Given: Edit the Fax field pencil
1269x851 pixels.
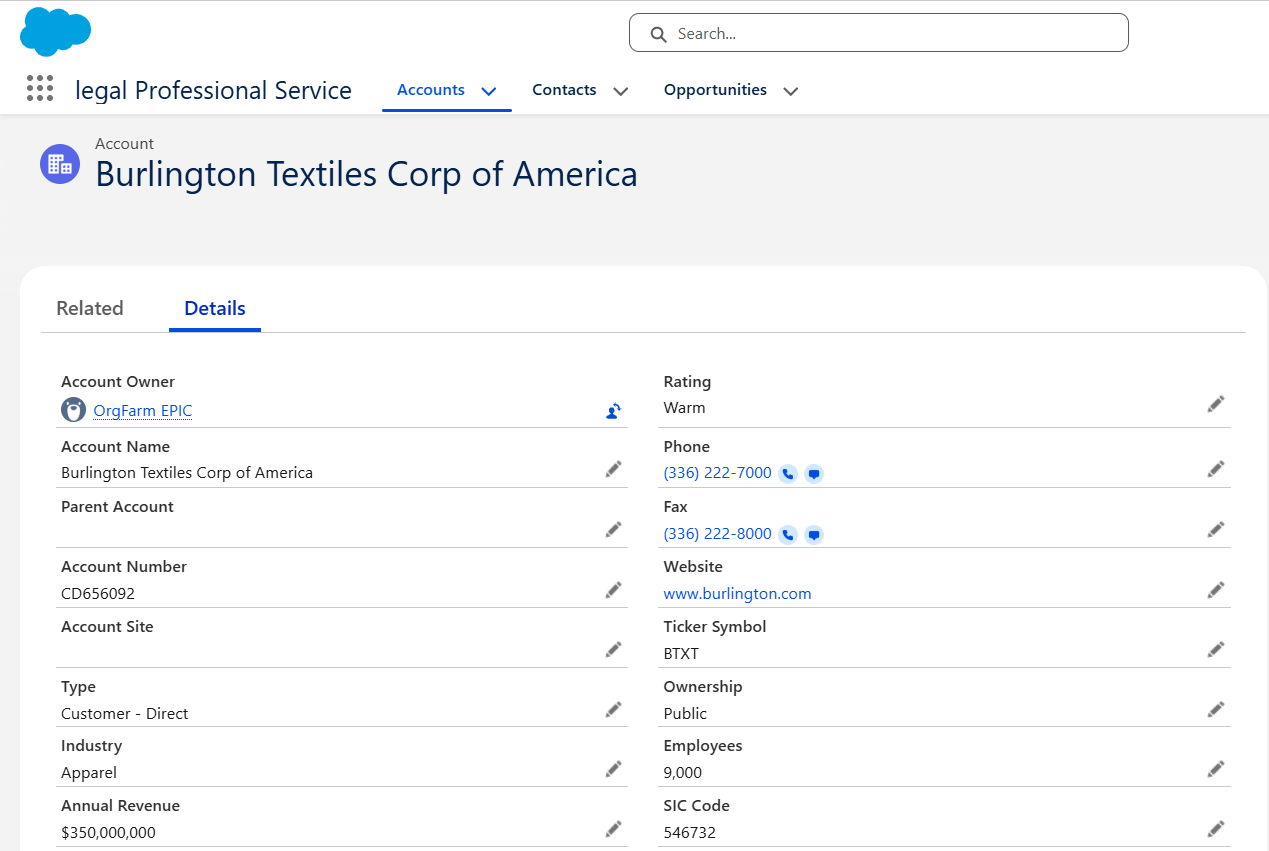Looking at the screenshot, I should (x=1216, y=529).
